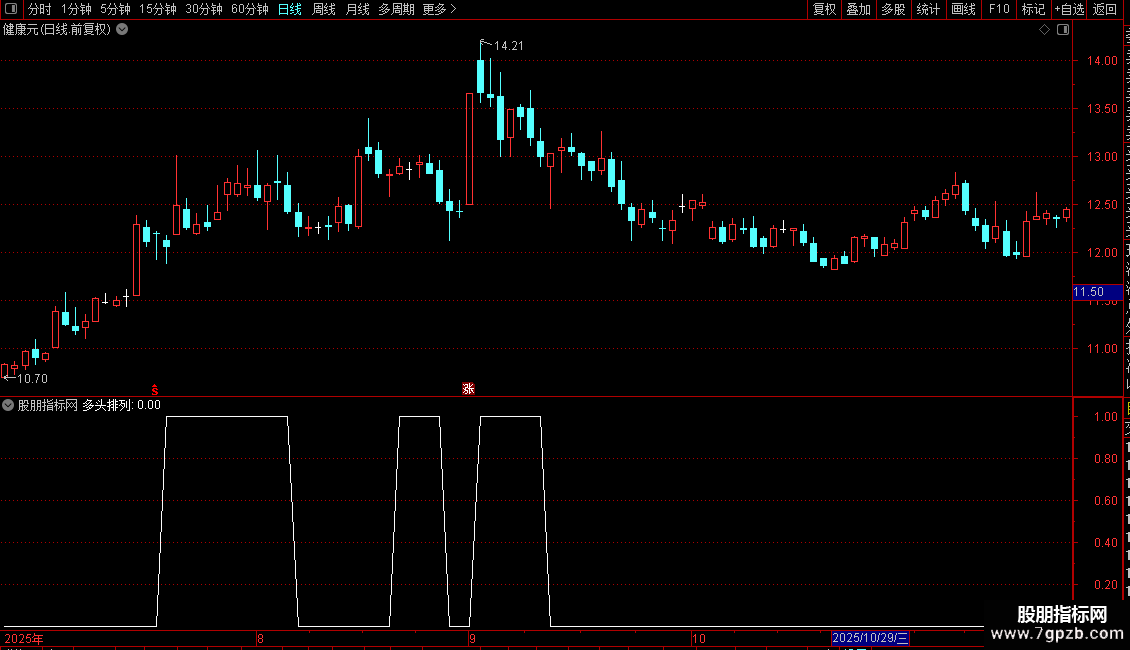Click the 复权 adjustment button
1130x650 pixels.
pyautogui.click(x=824, y=9)
